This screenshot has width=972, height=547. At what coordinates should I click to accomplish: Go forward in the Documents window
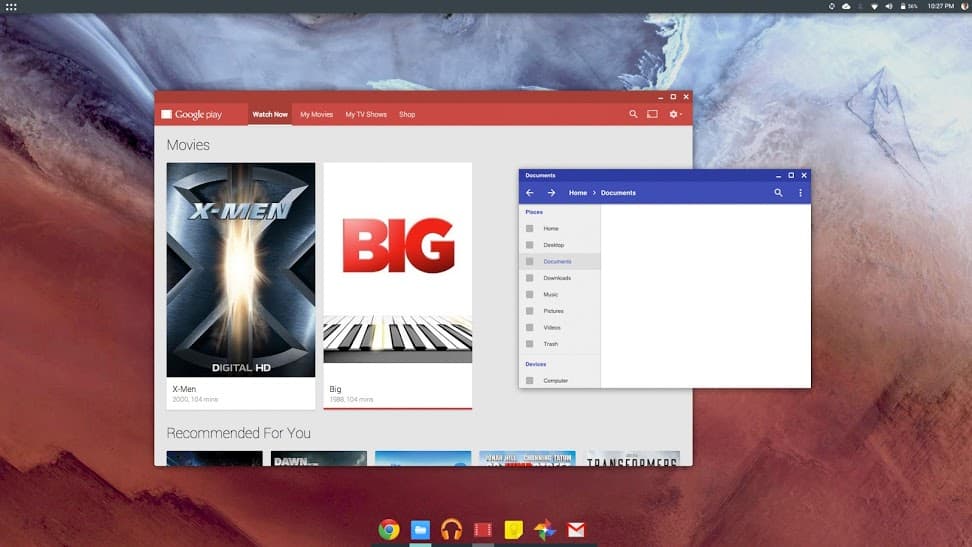coord(551,193)
